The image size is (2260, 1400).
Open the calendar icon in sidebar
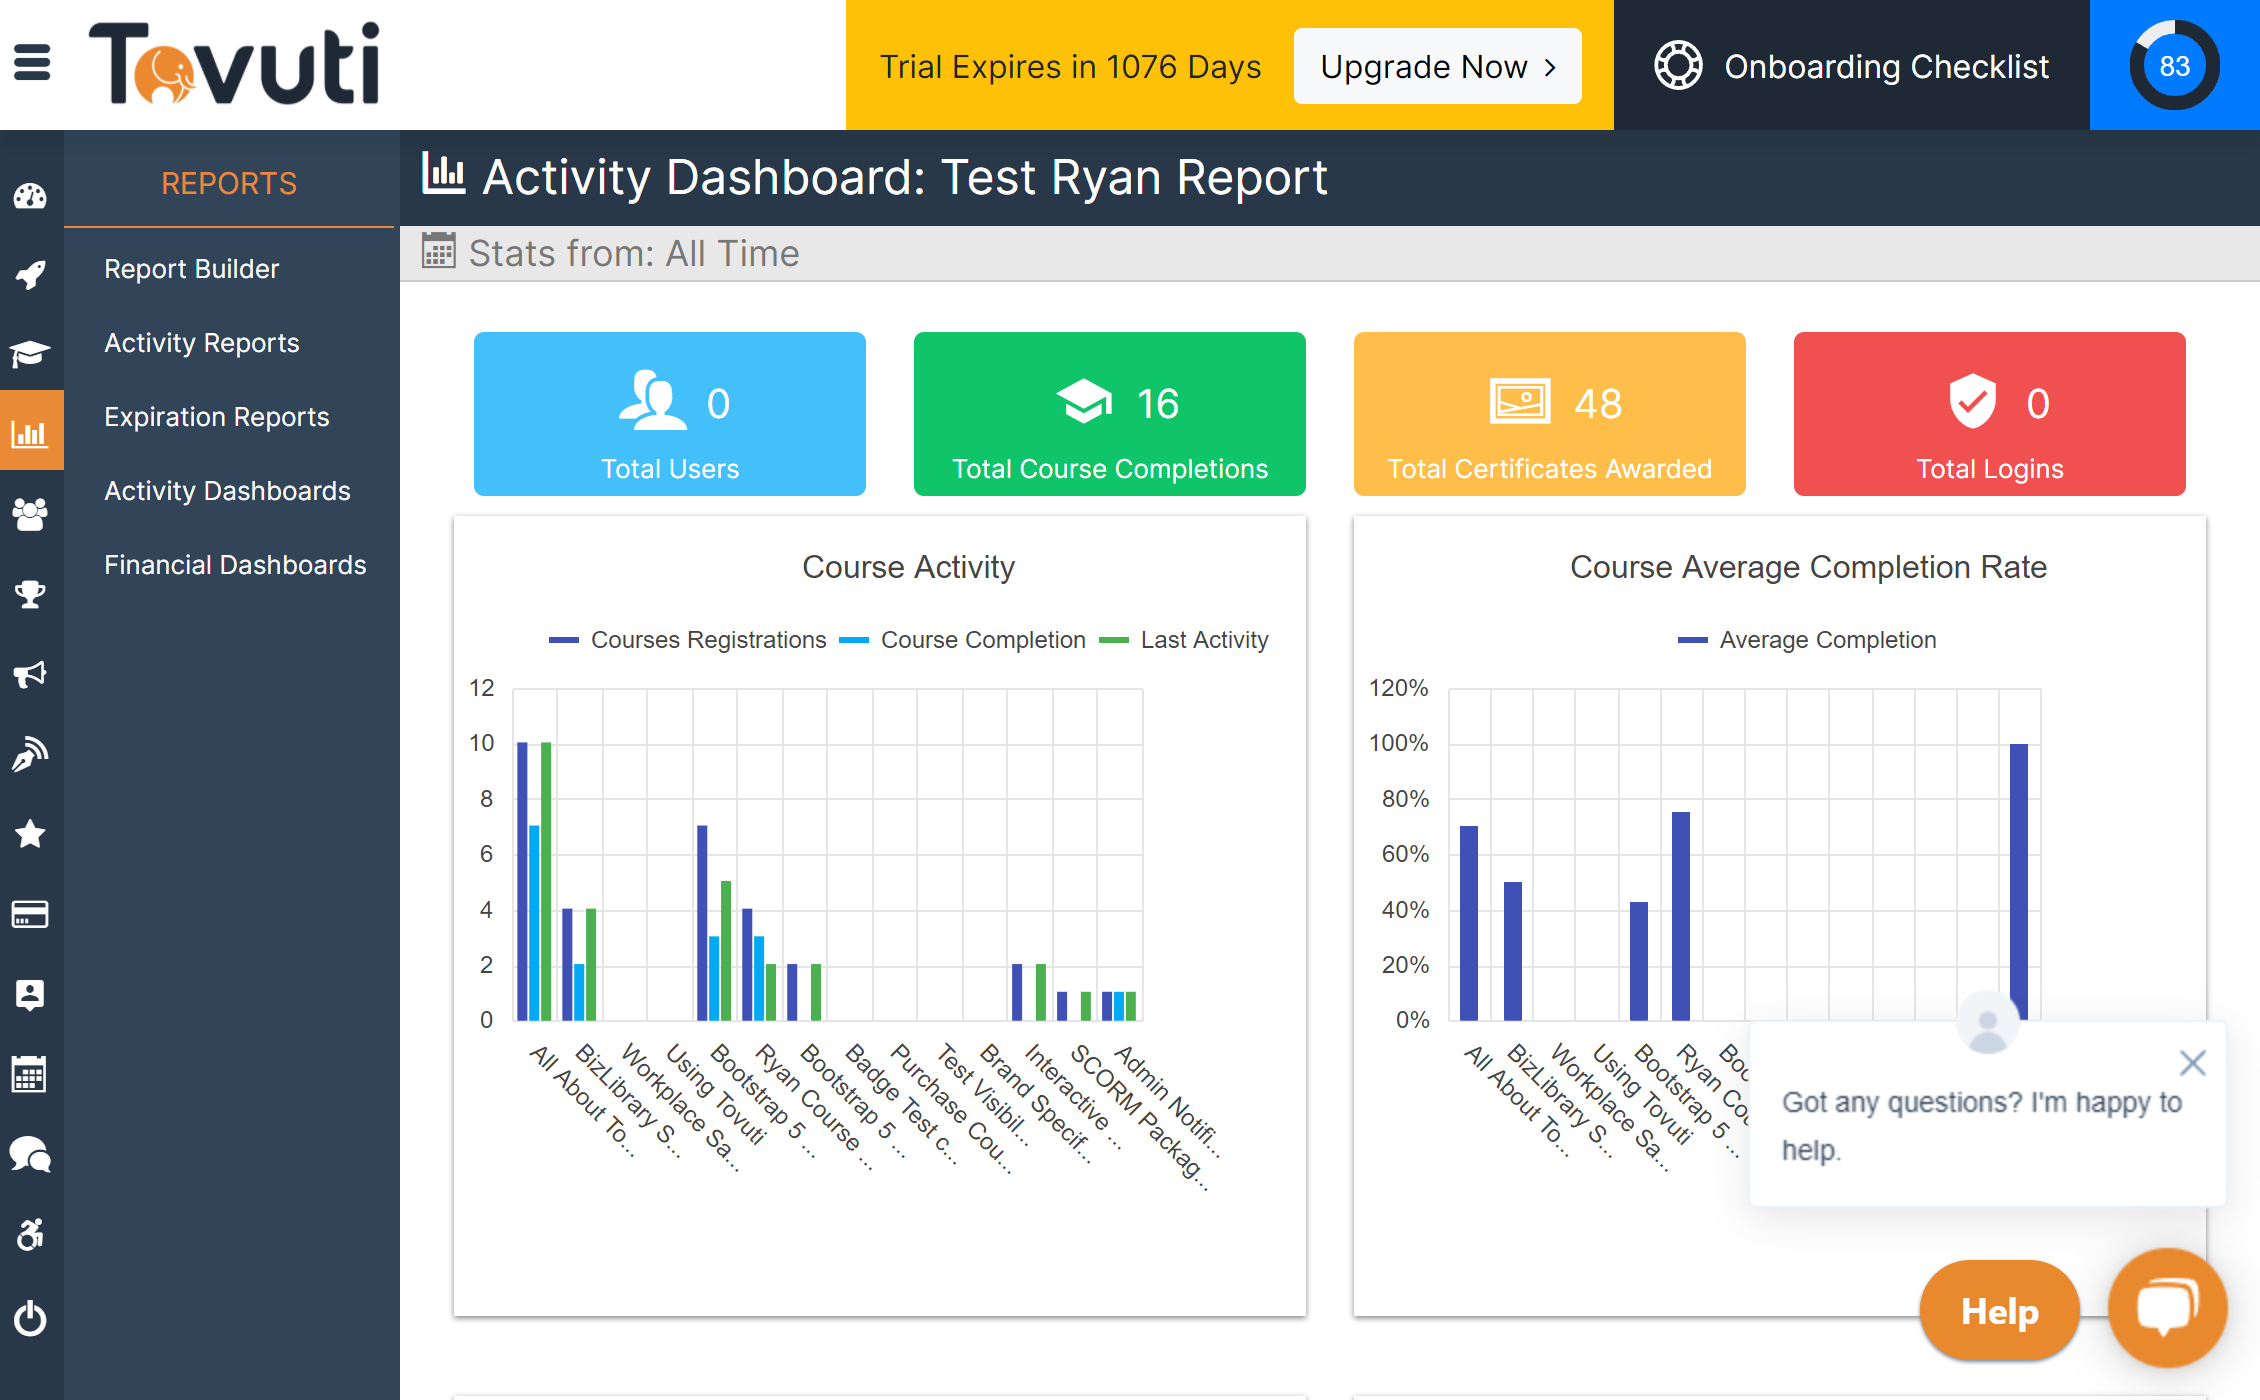[30, 1075]
